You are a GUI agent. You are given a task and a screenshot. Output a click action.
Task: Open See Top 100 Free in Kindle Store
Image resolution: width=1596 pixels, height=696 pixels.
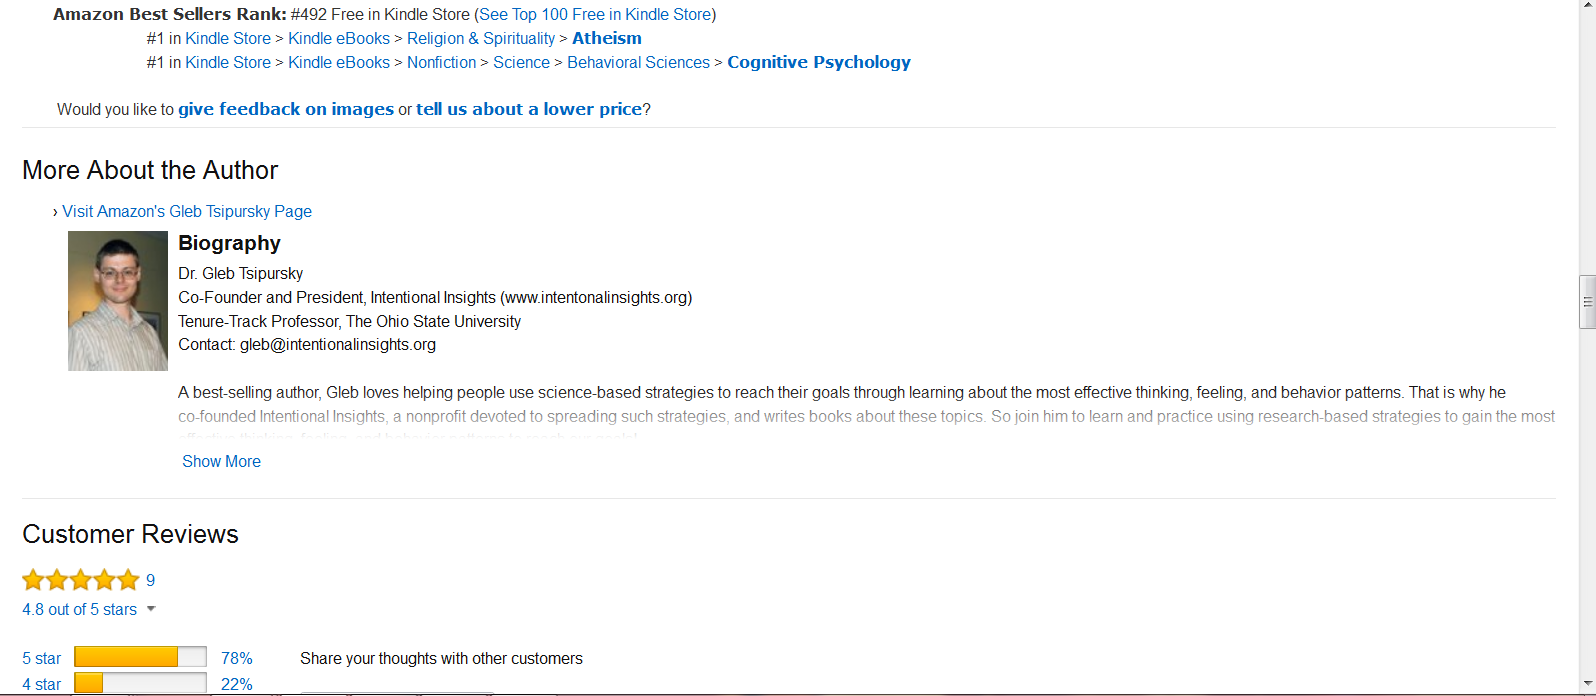pyautogui.click(x=595, y=14)
